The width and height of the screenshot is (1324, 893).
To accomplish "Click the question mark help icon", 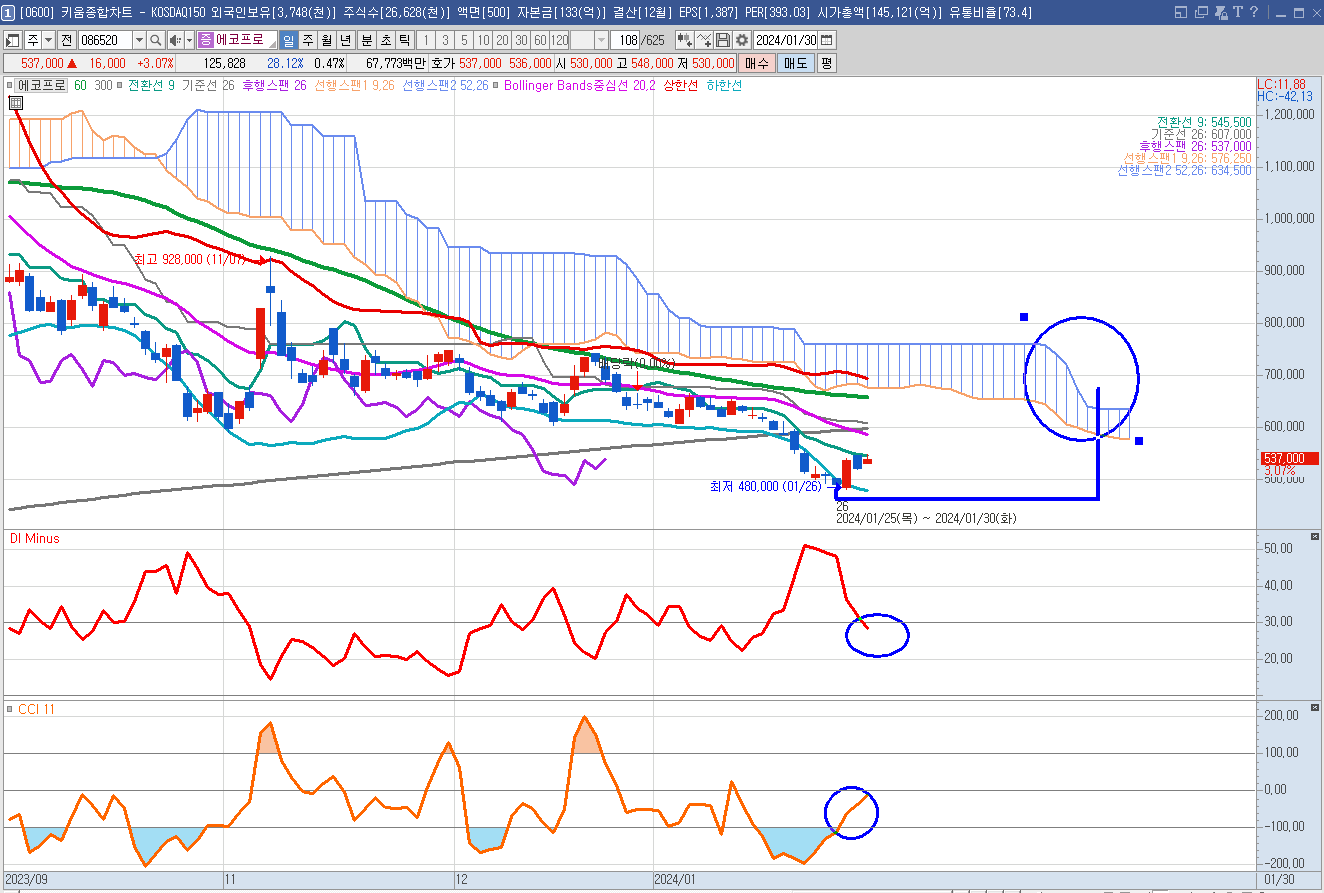I will pos(1254,12).
